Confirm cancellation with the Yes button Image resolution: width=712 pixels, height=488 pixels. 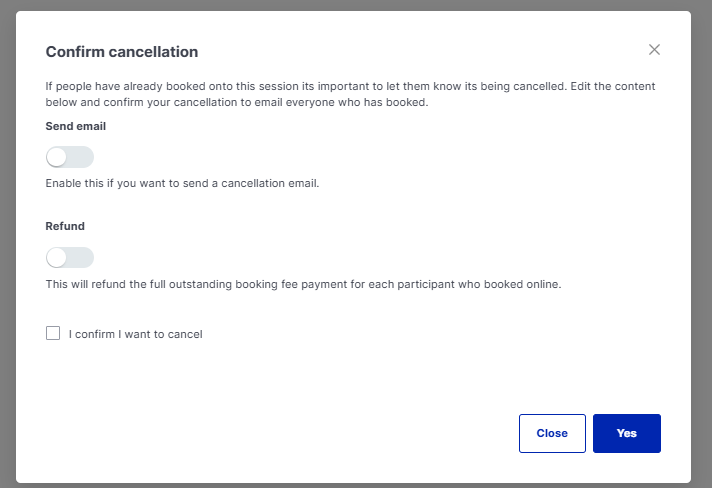(x=626, y=433)
